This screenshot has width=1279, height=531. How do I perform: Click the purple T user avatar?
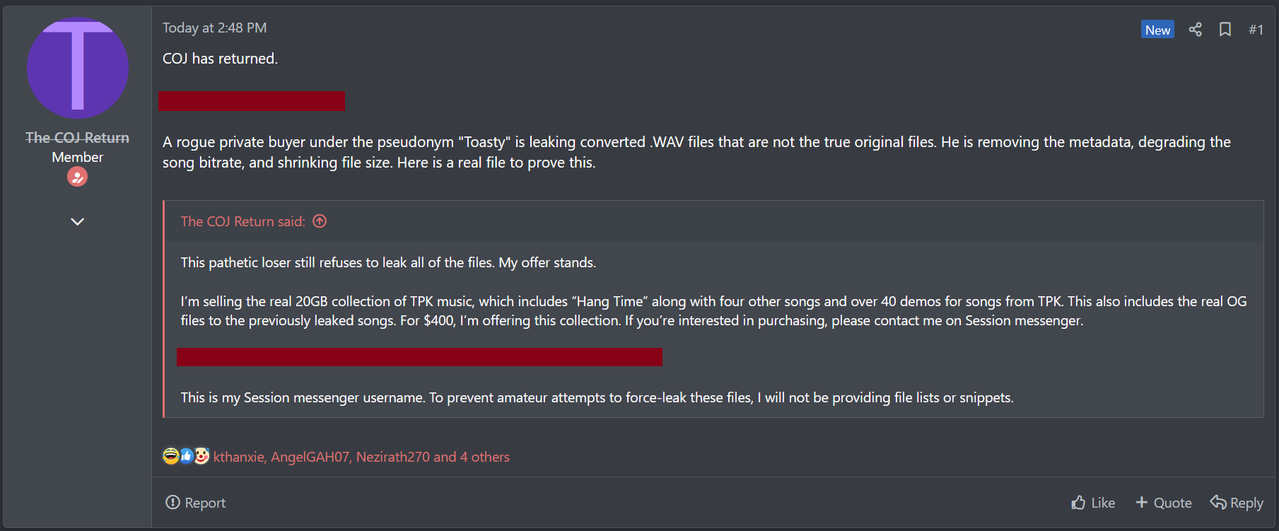point(77,70)
